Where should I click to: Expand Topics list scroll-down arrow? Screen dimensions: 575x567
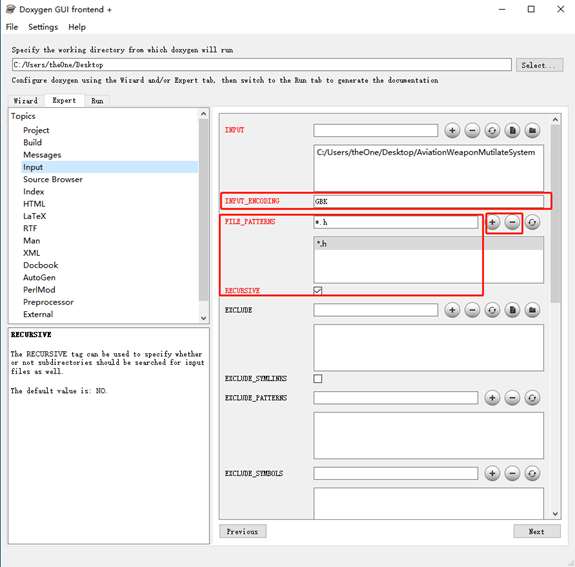pyautogui.click(x=204, y=318)
